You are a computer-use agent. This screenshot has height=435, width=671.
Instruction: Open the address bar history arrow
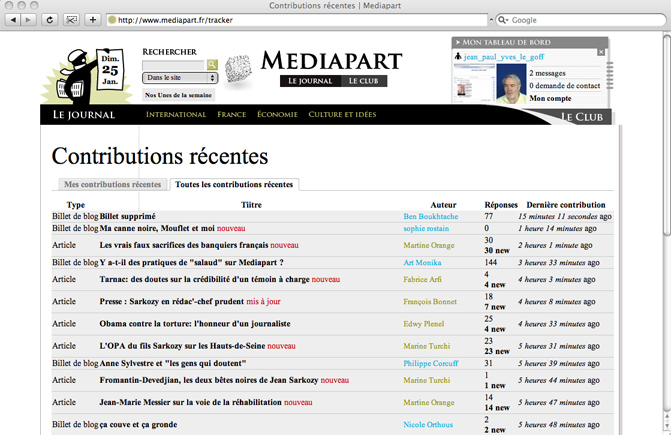(x=491, y=20)
